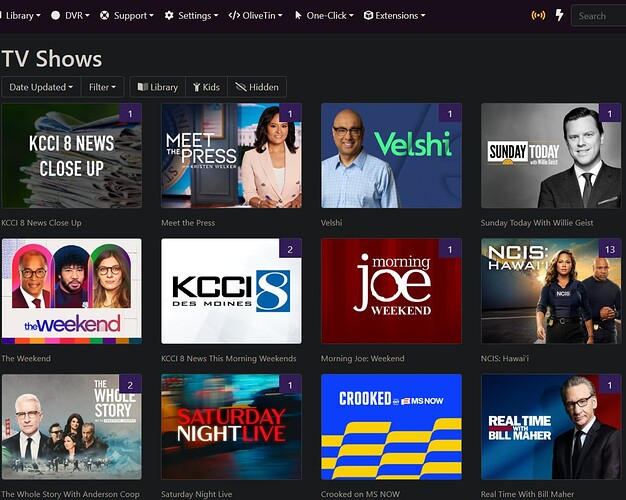This screenshot has width=626, height=500.
Task: Click the episode count badge 13 on NCIS: Hawai'i
Action: (x=610, y=250)
